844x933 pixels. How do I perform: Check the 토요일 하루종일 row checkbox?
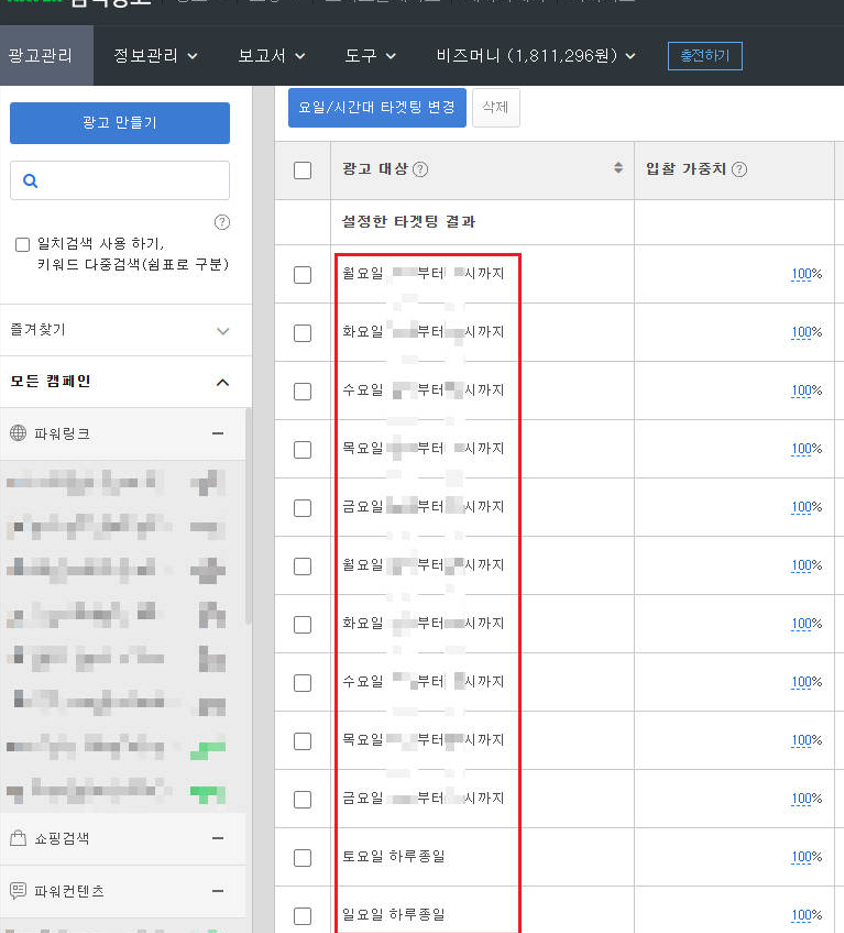tap(302, 858)
